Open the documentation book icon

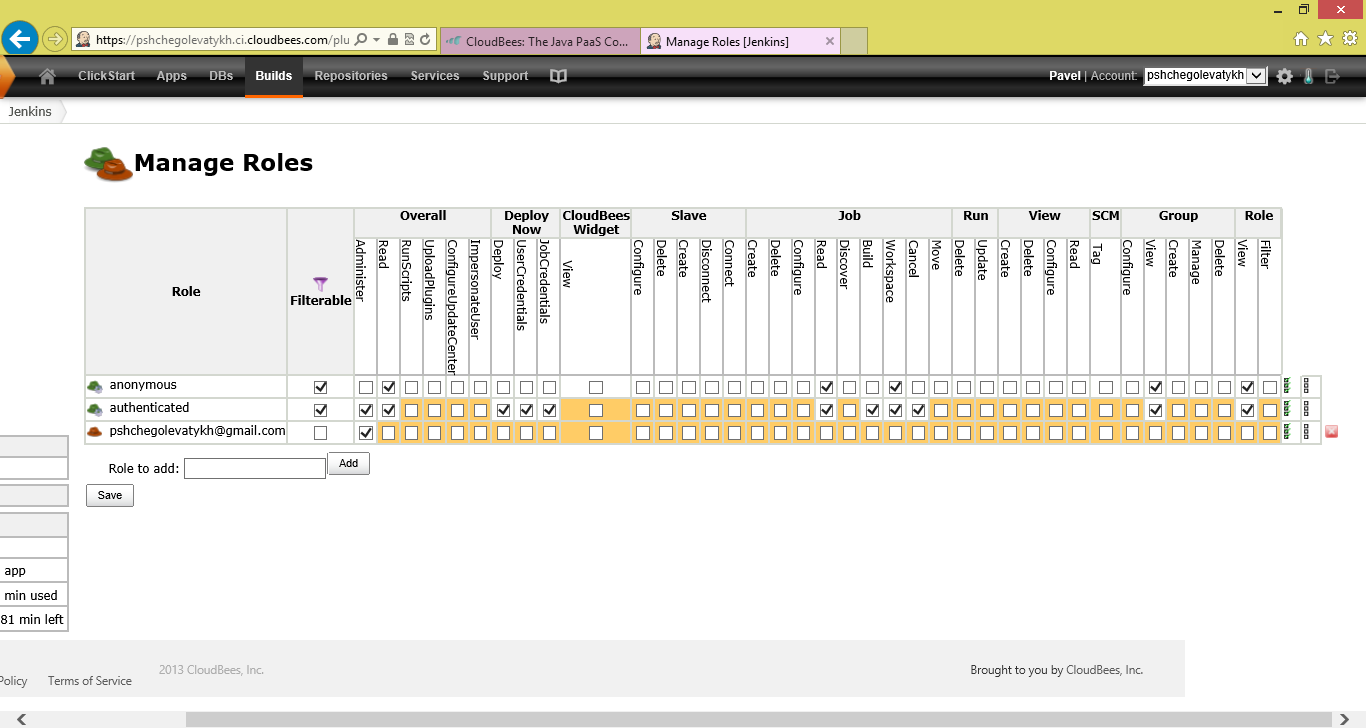tap(558, 76)
